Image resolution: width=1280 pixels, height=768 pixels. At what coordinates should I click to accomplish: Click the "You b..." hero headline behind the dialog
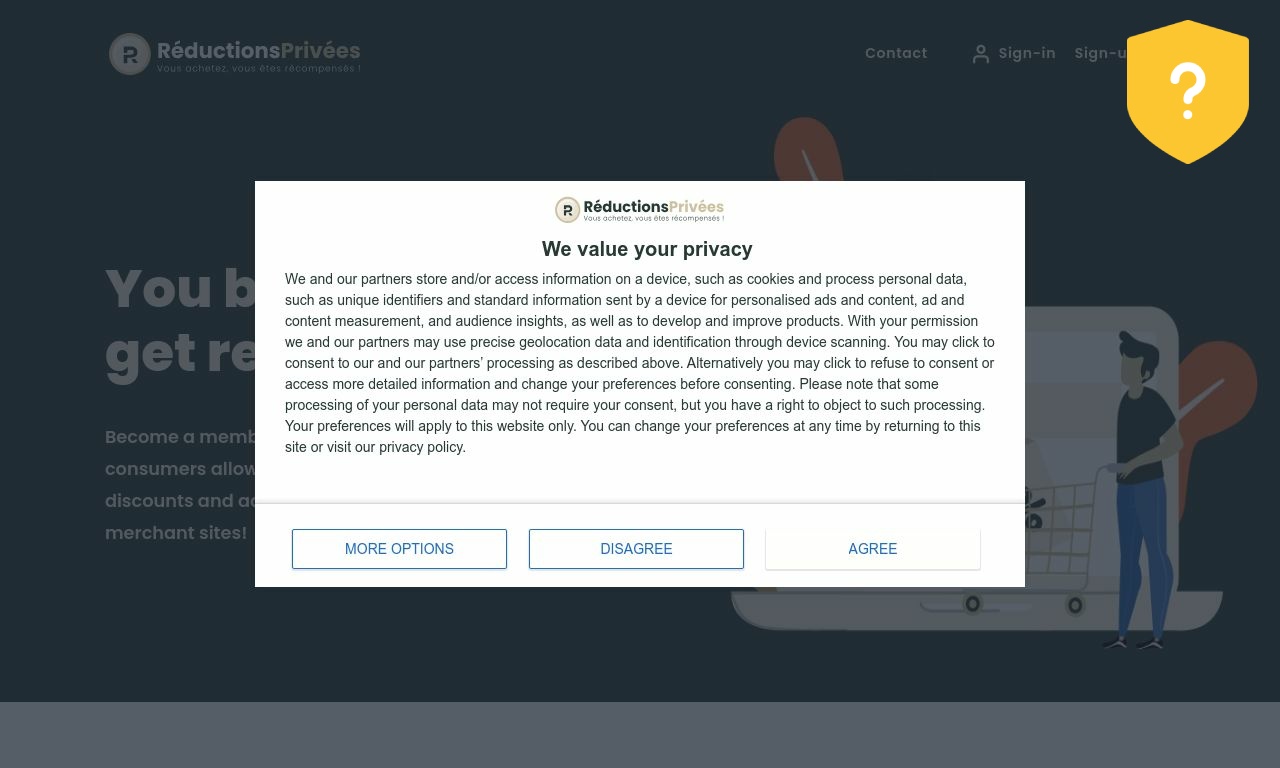tap(180, 320)
